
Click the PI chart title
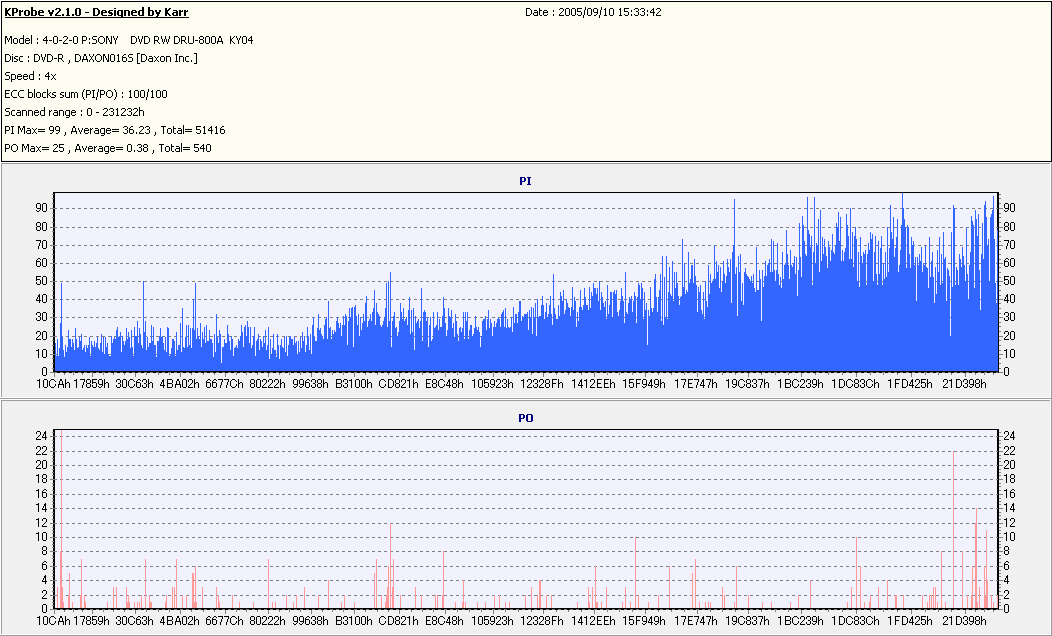coord(525,181)
